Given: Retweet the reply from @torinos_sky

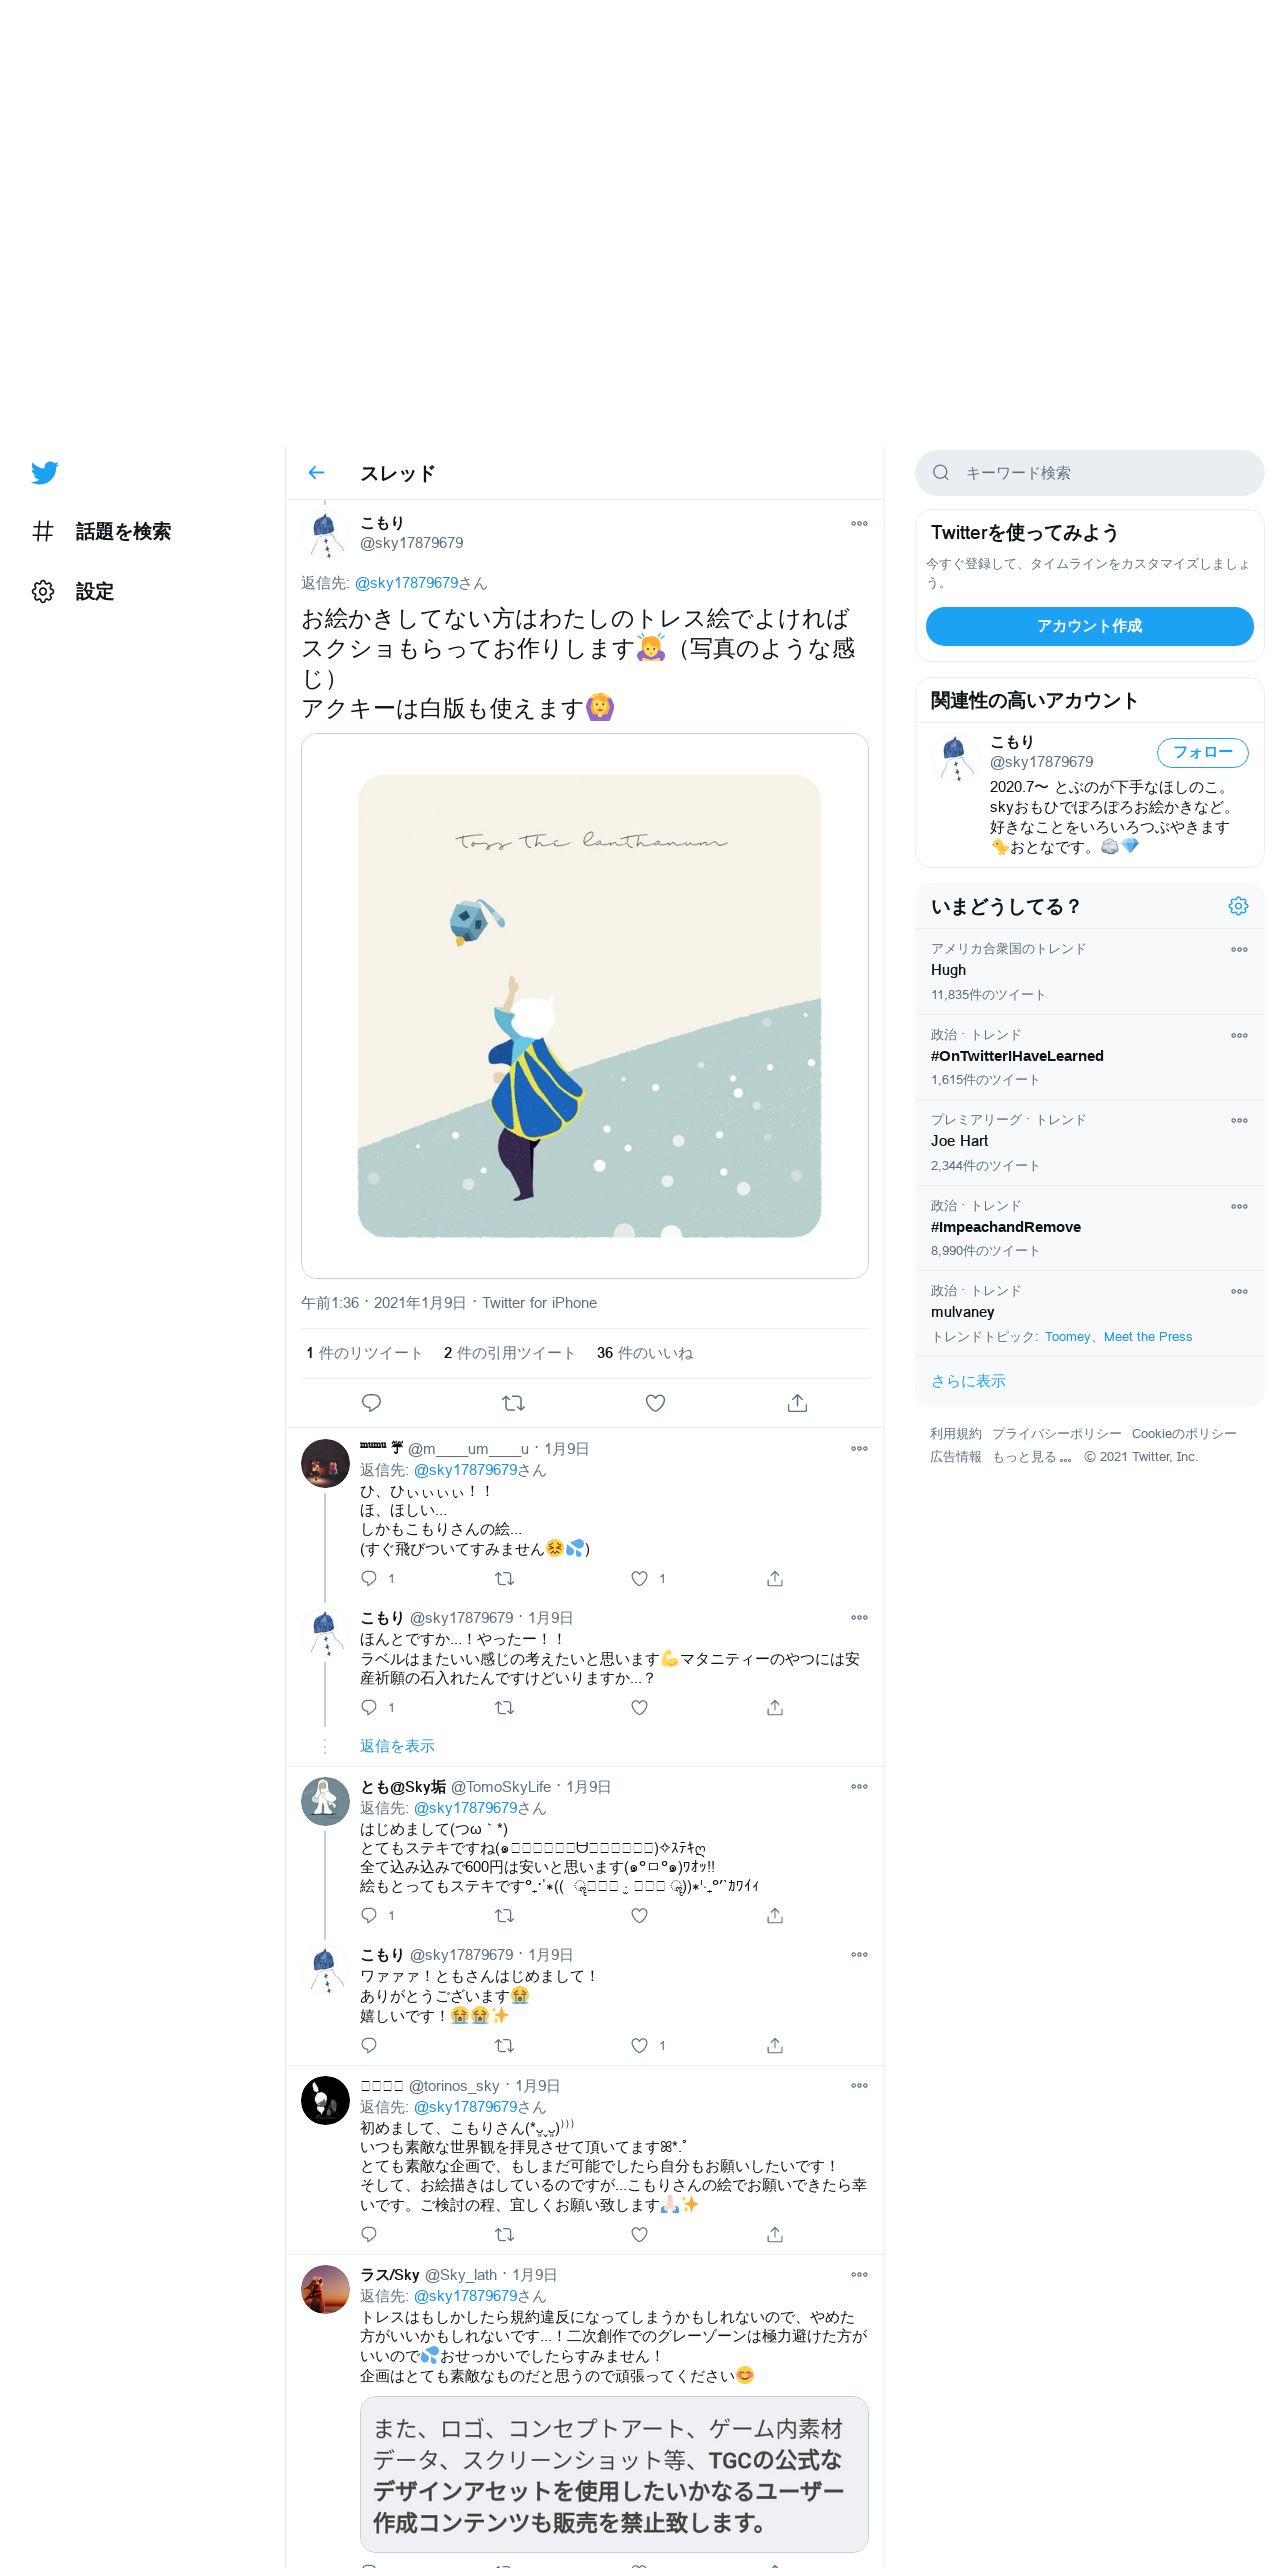Looking at the screenshot, I should [x=504, y=2234].
